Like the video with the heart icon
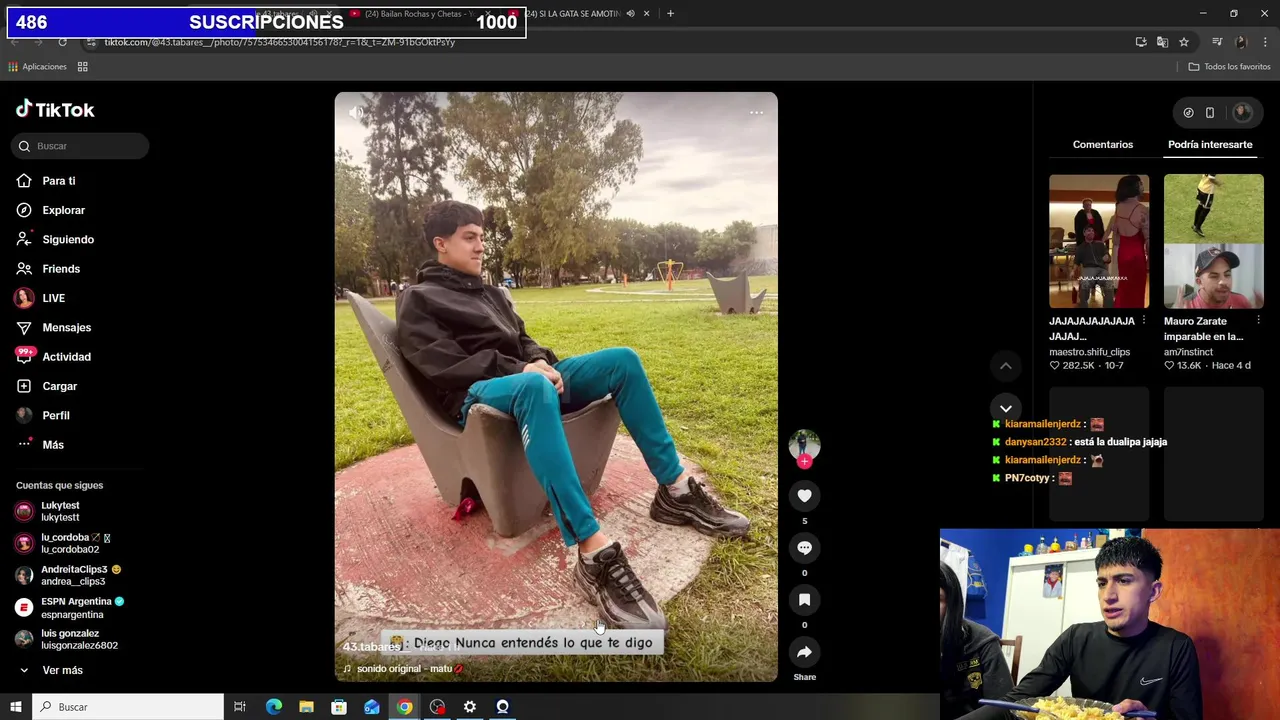This screenshot has height=720, width=1280. coord(804,496)
